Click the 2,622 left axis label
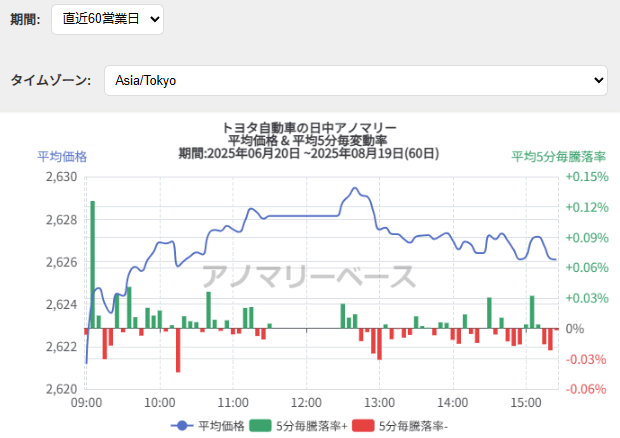The width and height of the screenshot is (620, 438). click(62, 347)
